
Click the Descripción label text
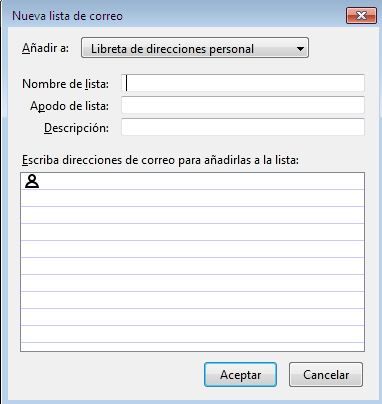(x=76, y=128)
